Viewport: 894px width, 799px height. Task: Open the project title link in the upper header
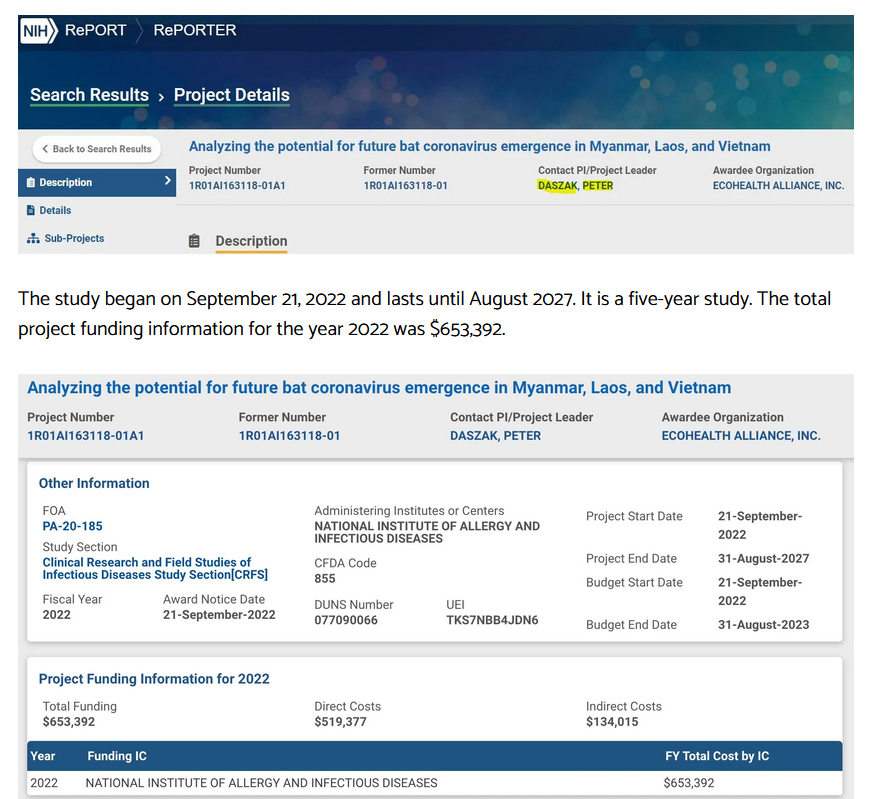point(479,147)
